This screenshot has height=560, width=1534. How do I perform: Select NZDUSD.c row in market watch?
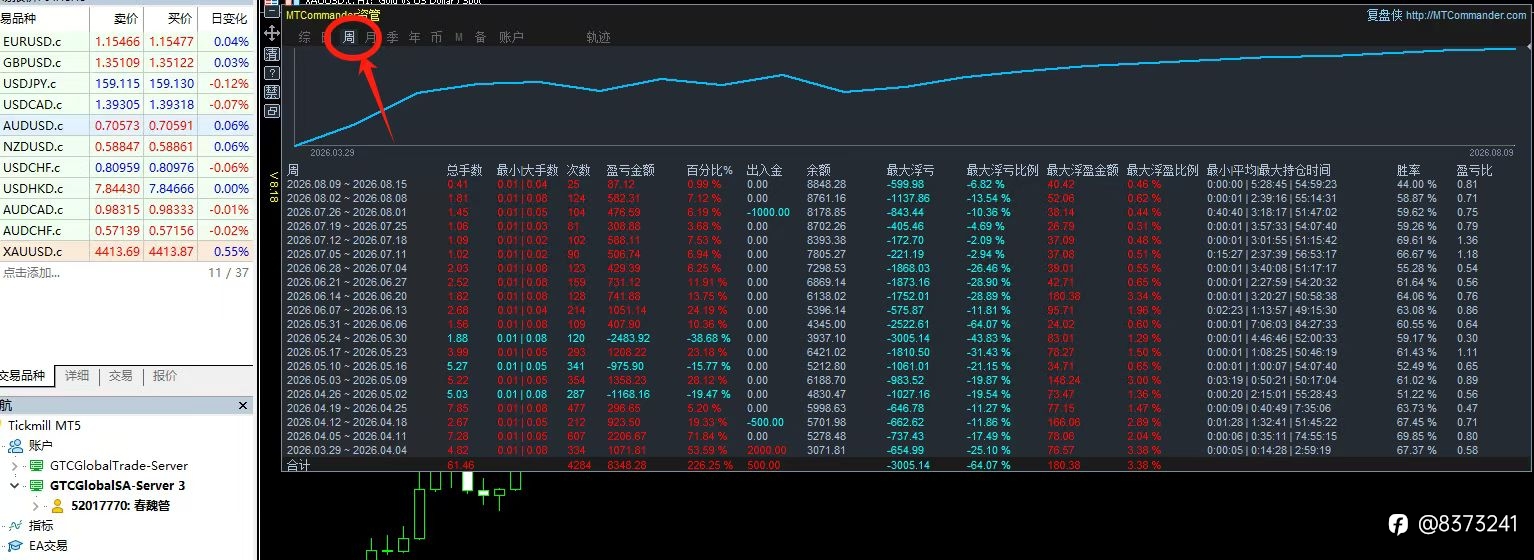click(126, 147)
